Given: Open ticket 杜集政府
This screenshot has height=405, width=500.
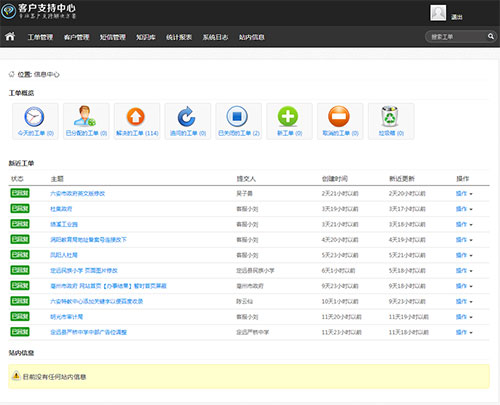Looking at the screenshot, I should (x=61, y=209).
